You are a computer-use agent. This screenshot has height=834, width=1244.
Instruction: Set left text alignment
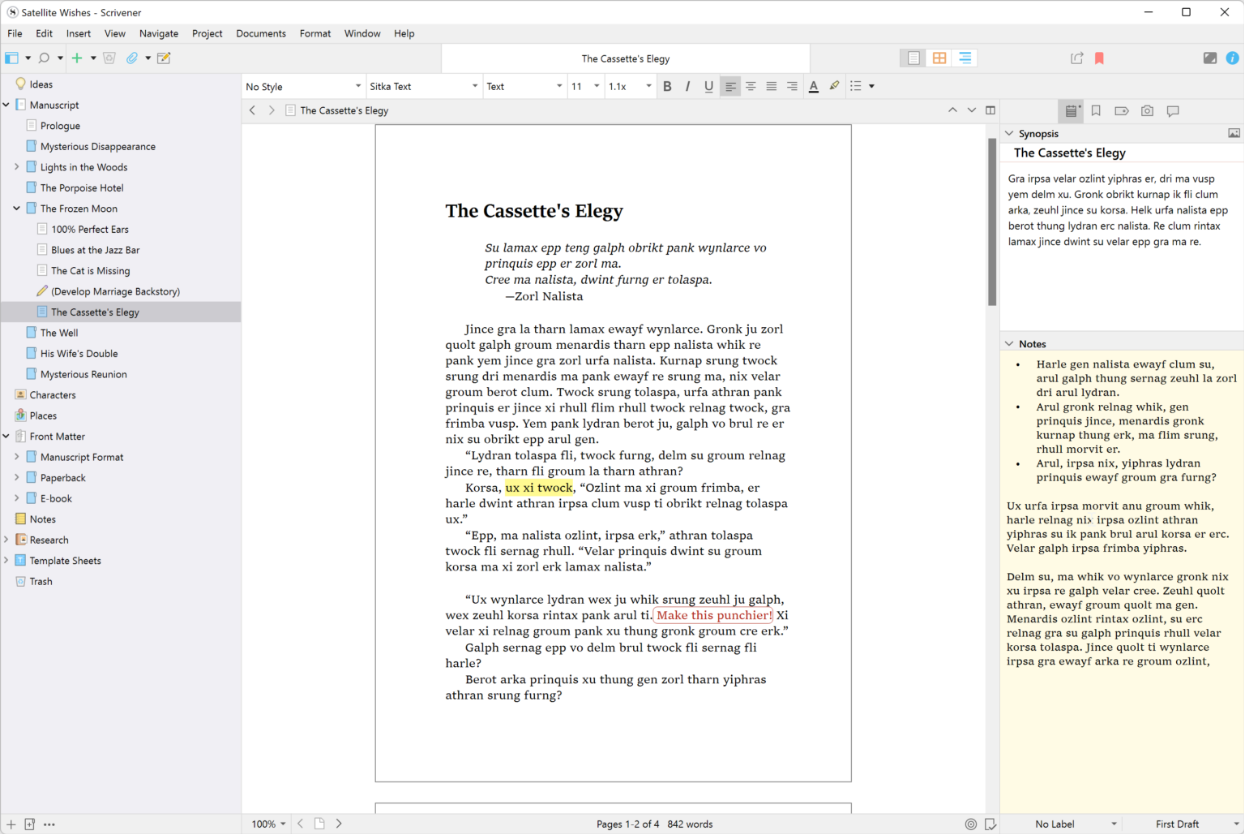(x=730, y=86)
